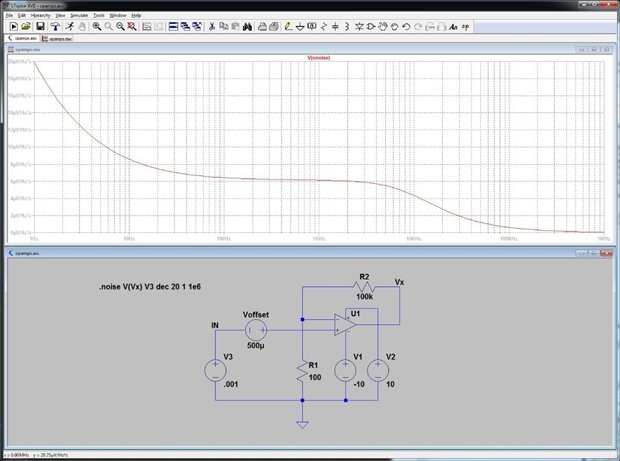This screenshot has width=620, height=461.
Task: Click the Zoom In magnifier icon
Action: pos(97,26)
